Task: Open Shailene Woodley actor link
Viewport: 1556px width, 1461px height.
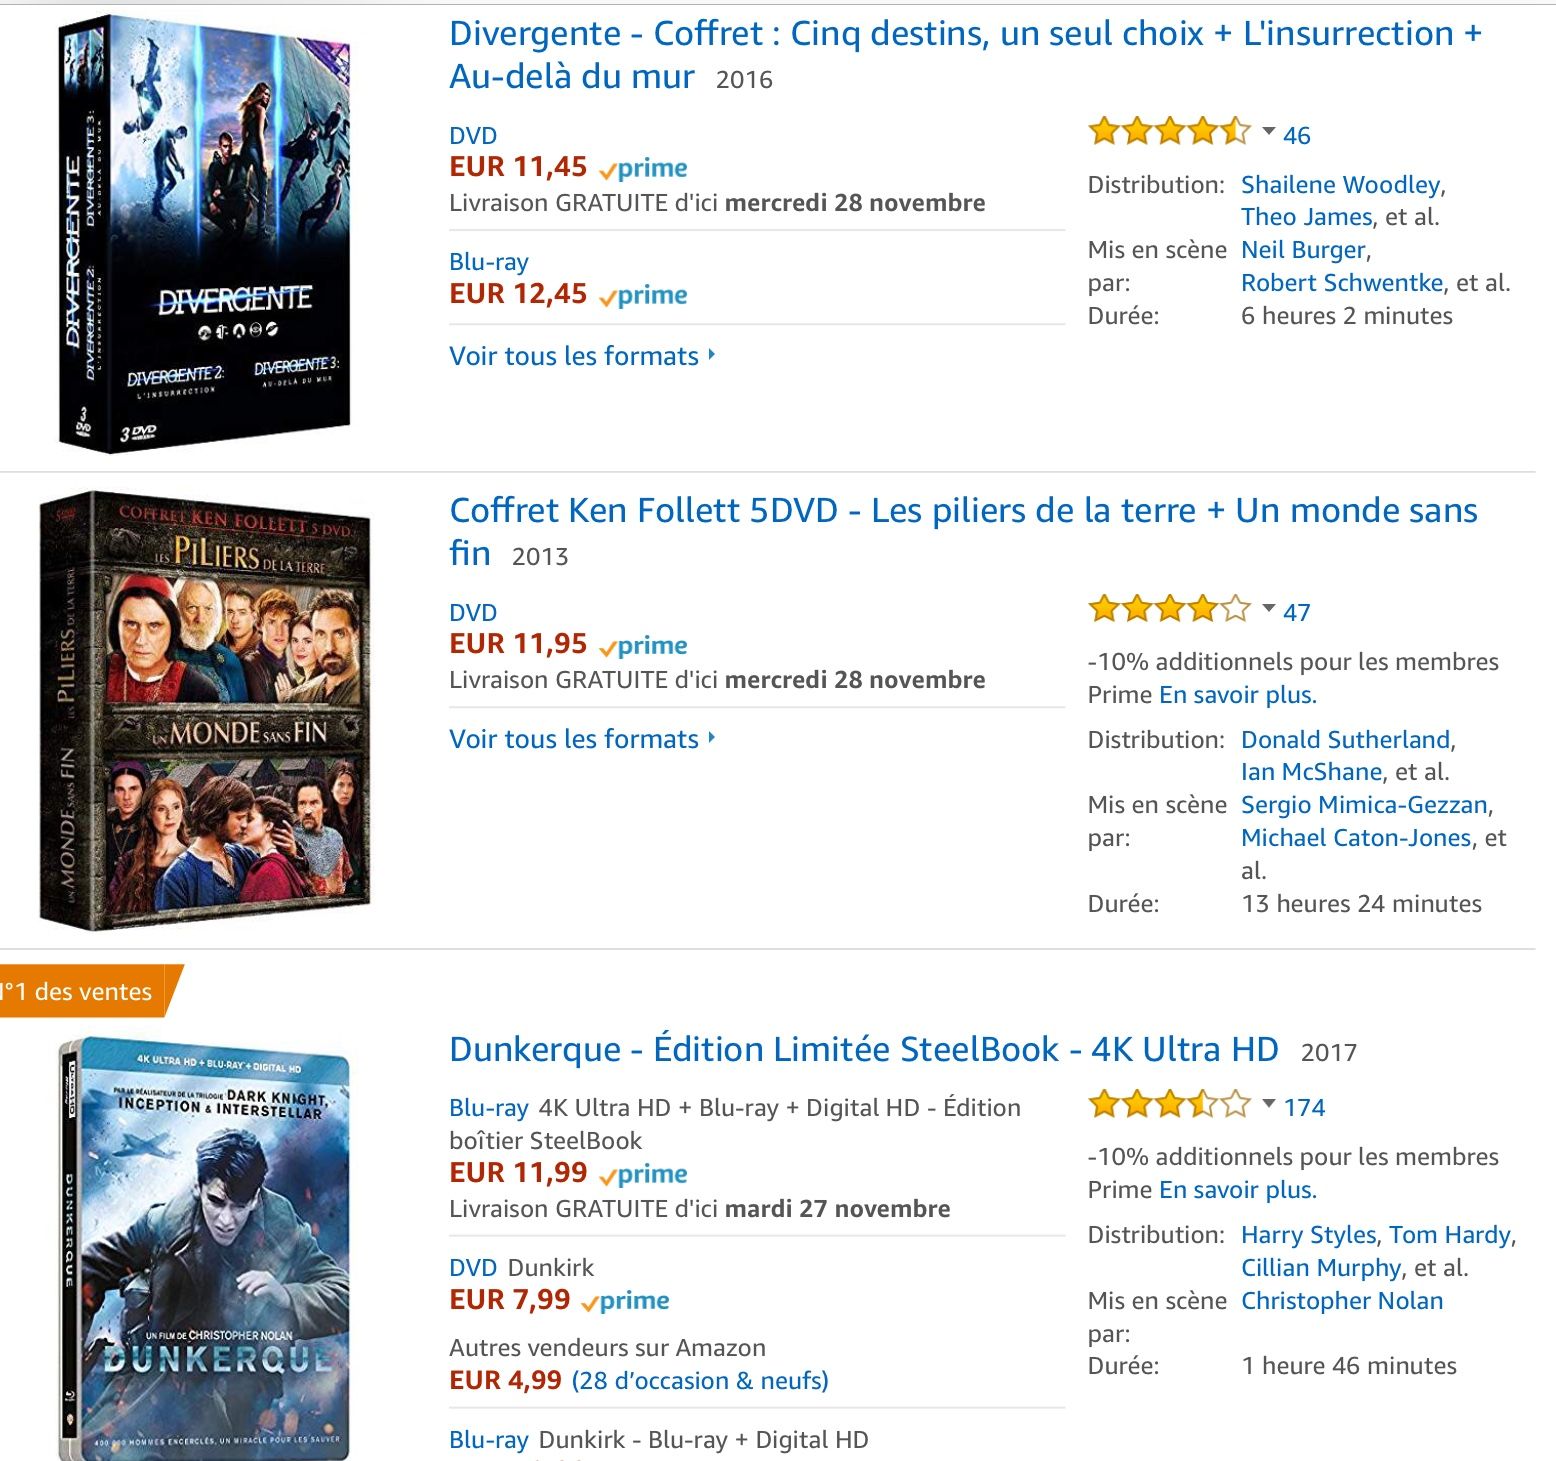Action: 1340,185
